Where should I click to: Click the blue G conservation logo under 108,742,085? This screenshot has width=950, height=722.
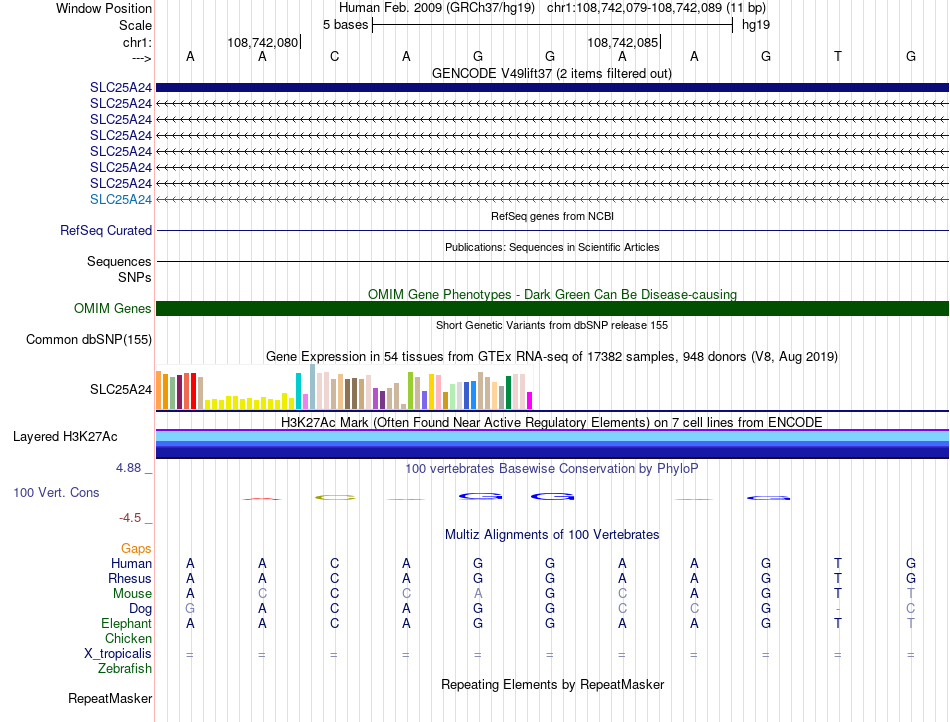[552, 497]
